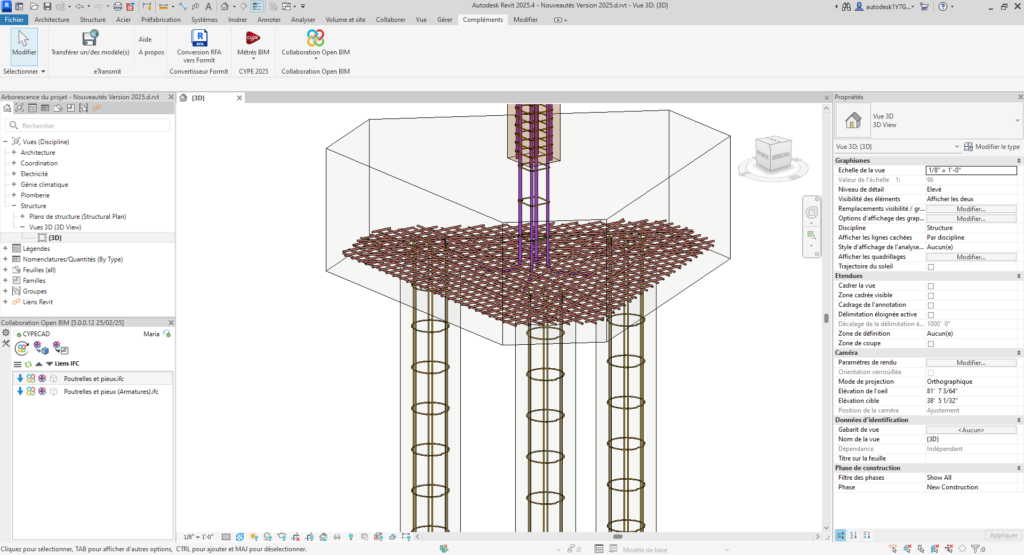
Task: Click the green refresh icon beside Liens IFC
Action: pyautogui.click(x=27, y=364)
